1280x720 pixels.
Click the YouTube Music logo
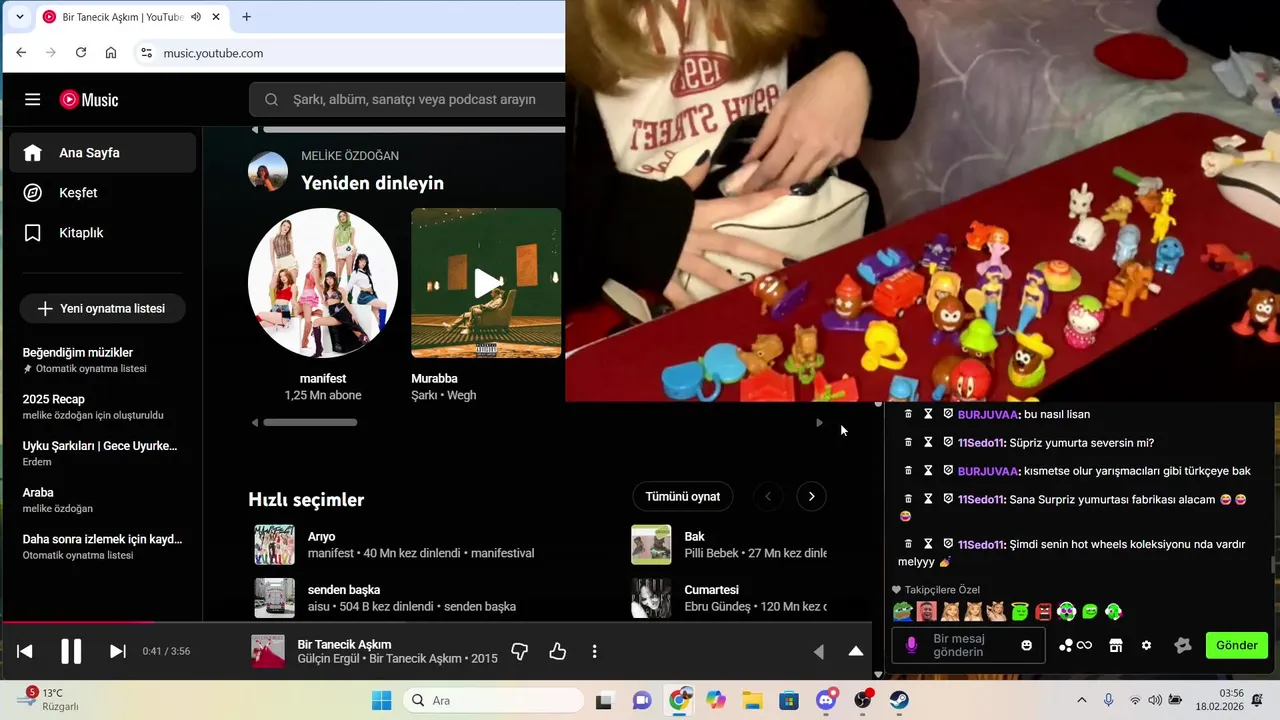(89, 100)
